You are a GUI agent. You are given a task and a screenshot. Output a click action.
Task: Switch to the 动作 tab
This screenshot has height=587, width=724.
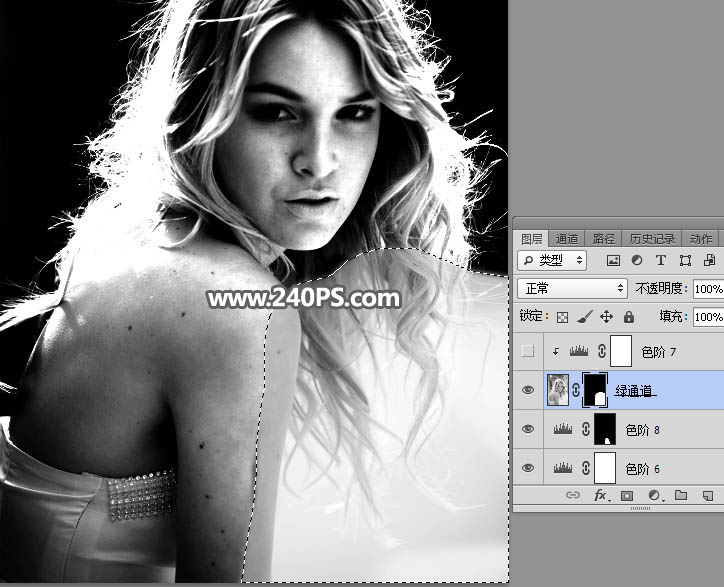click(700, 239)
